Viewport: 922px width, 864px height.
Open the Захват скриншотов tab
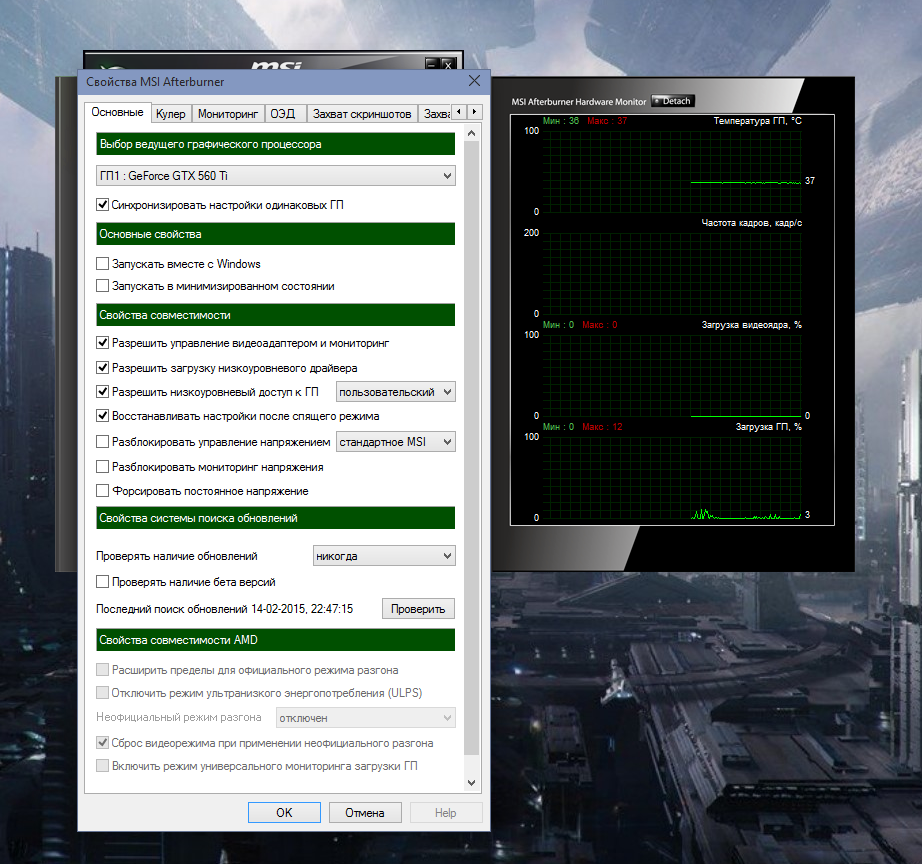(x=362, y=114)
